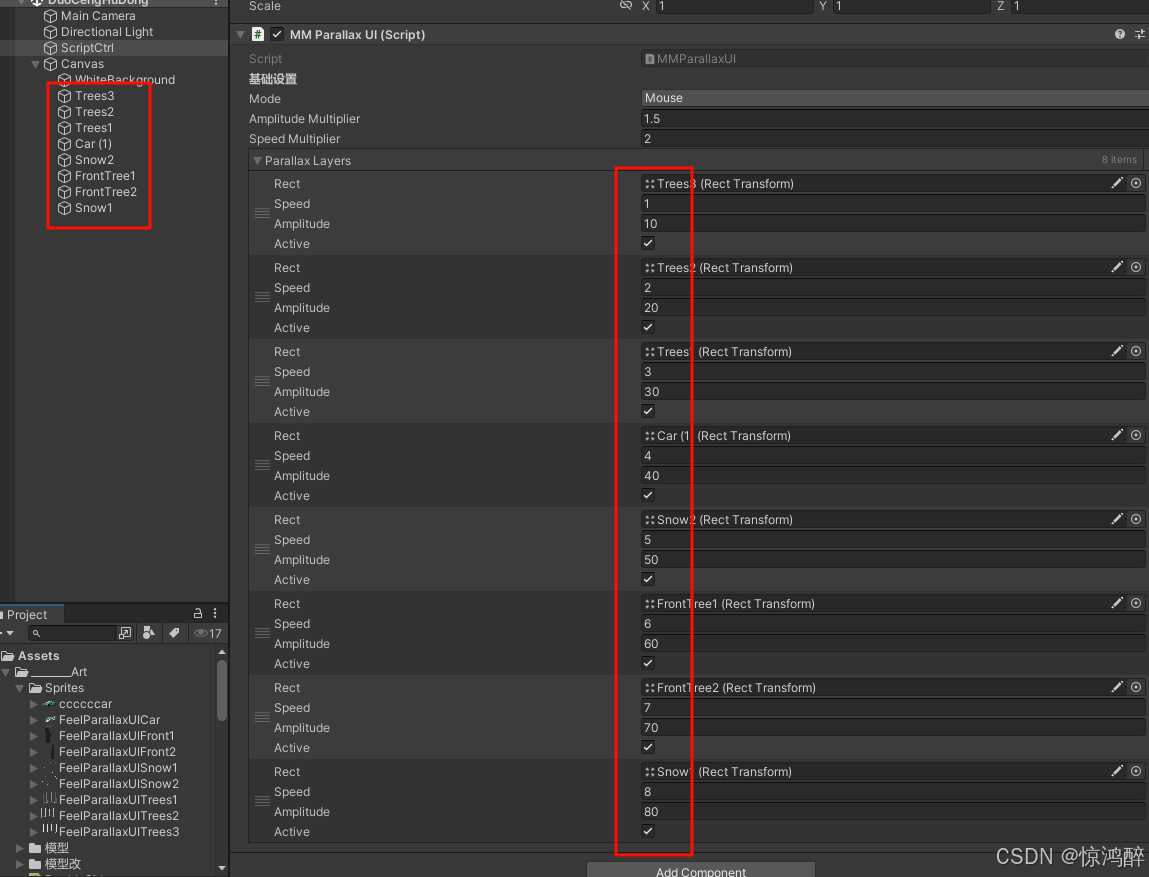Select ScriptCtrl in the Hierarchy
The width and height of the screenshot is (1149, 877).
pyautogui.click(x=87, y=48)
